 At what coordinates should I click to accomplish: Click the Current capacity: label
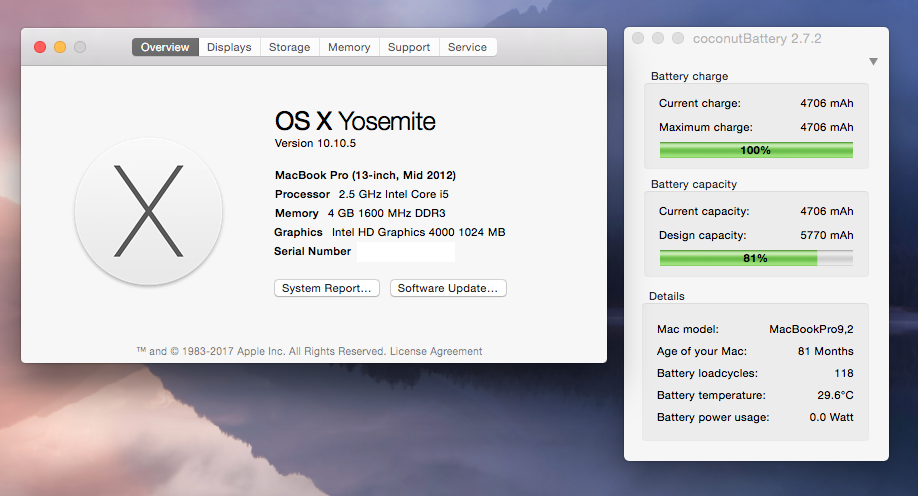click(704, 211)
